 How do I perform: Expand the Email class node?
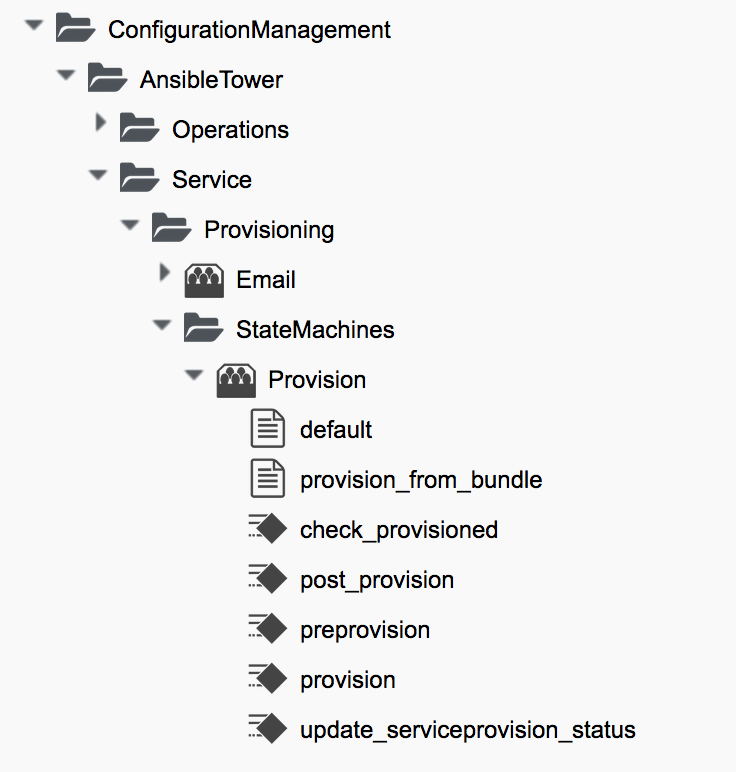(x=164, y=274)
